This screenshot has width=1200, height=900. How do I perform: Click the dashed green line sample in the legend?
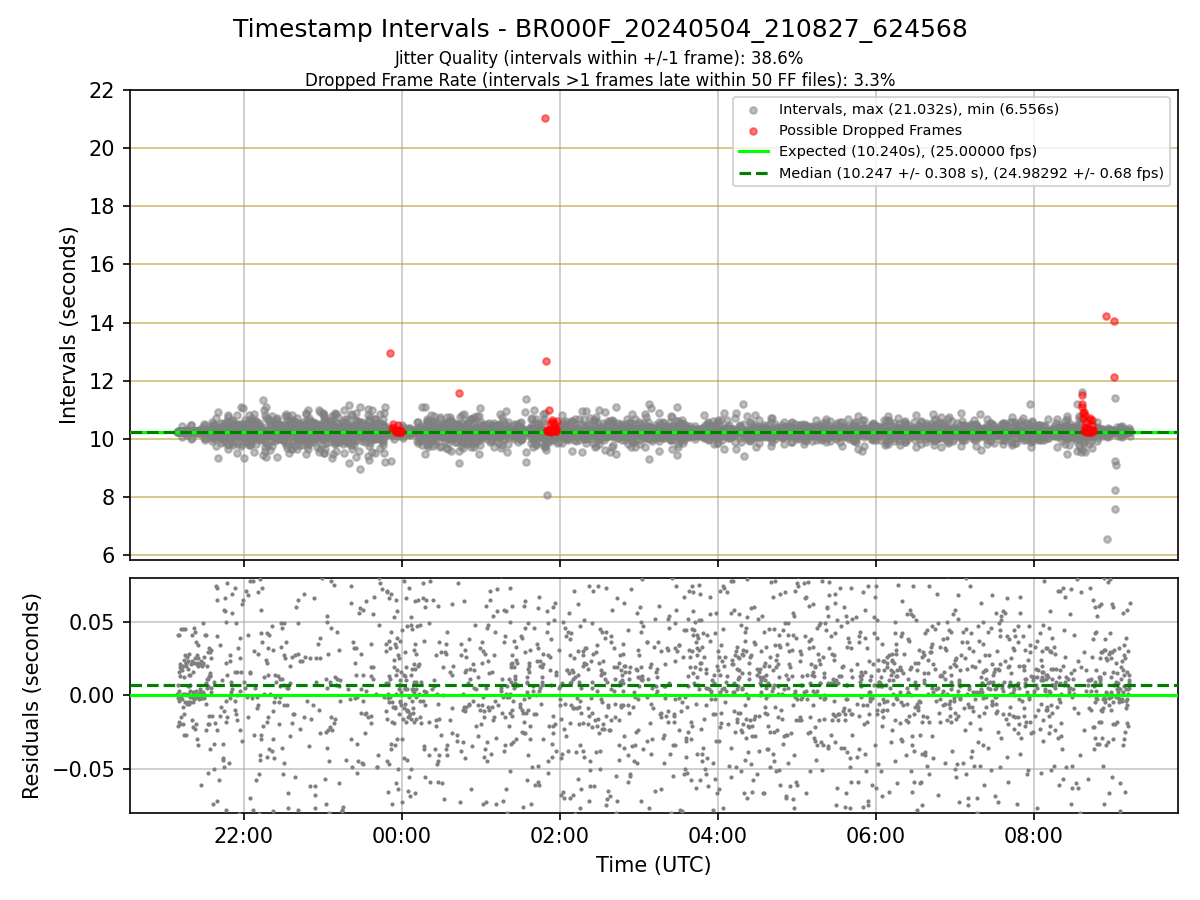(754, 174)
